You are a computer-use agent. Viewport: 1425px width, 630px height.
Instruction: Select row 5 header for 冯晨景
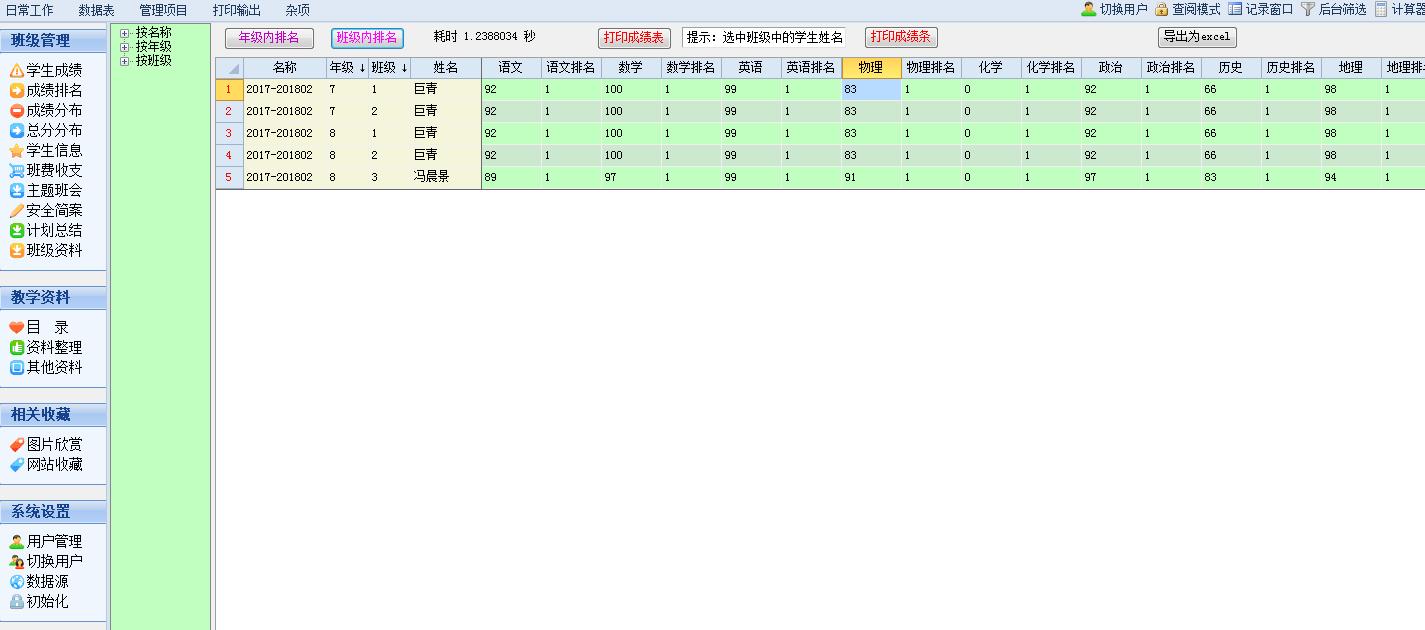229,178
